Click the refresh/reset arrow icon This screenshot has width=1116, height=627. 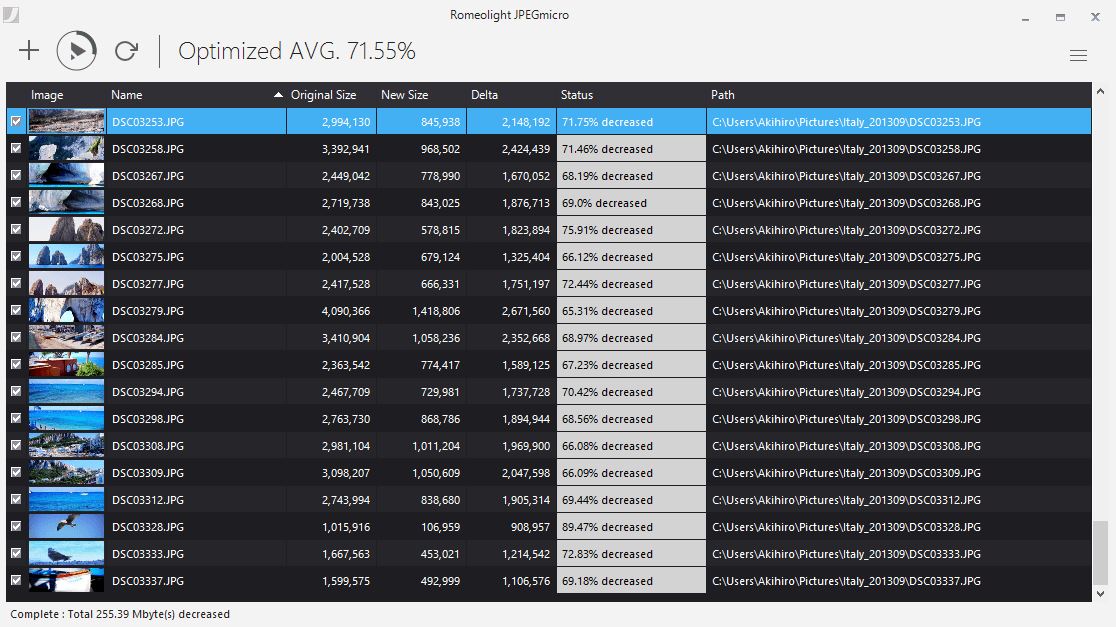126,51
